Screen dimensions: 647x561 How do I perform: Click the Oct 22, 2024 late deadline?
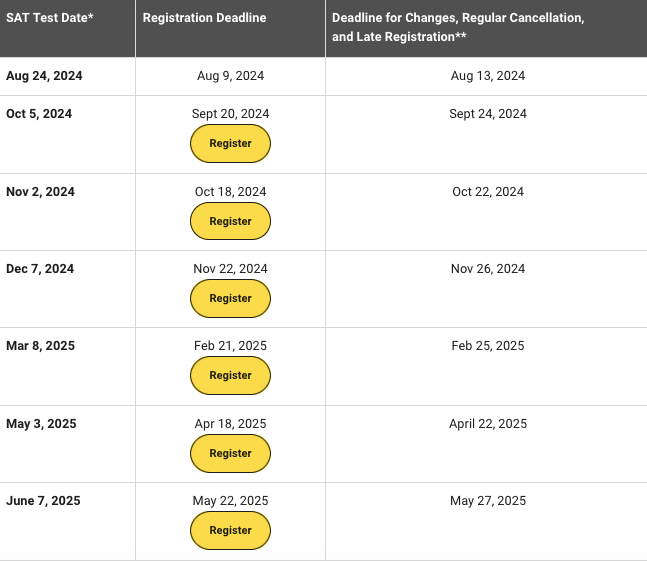click(x=487, y=192)
